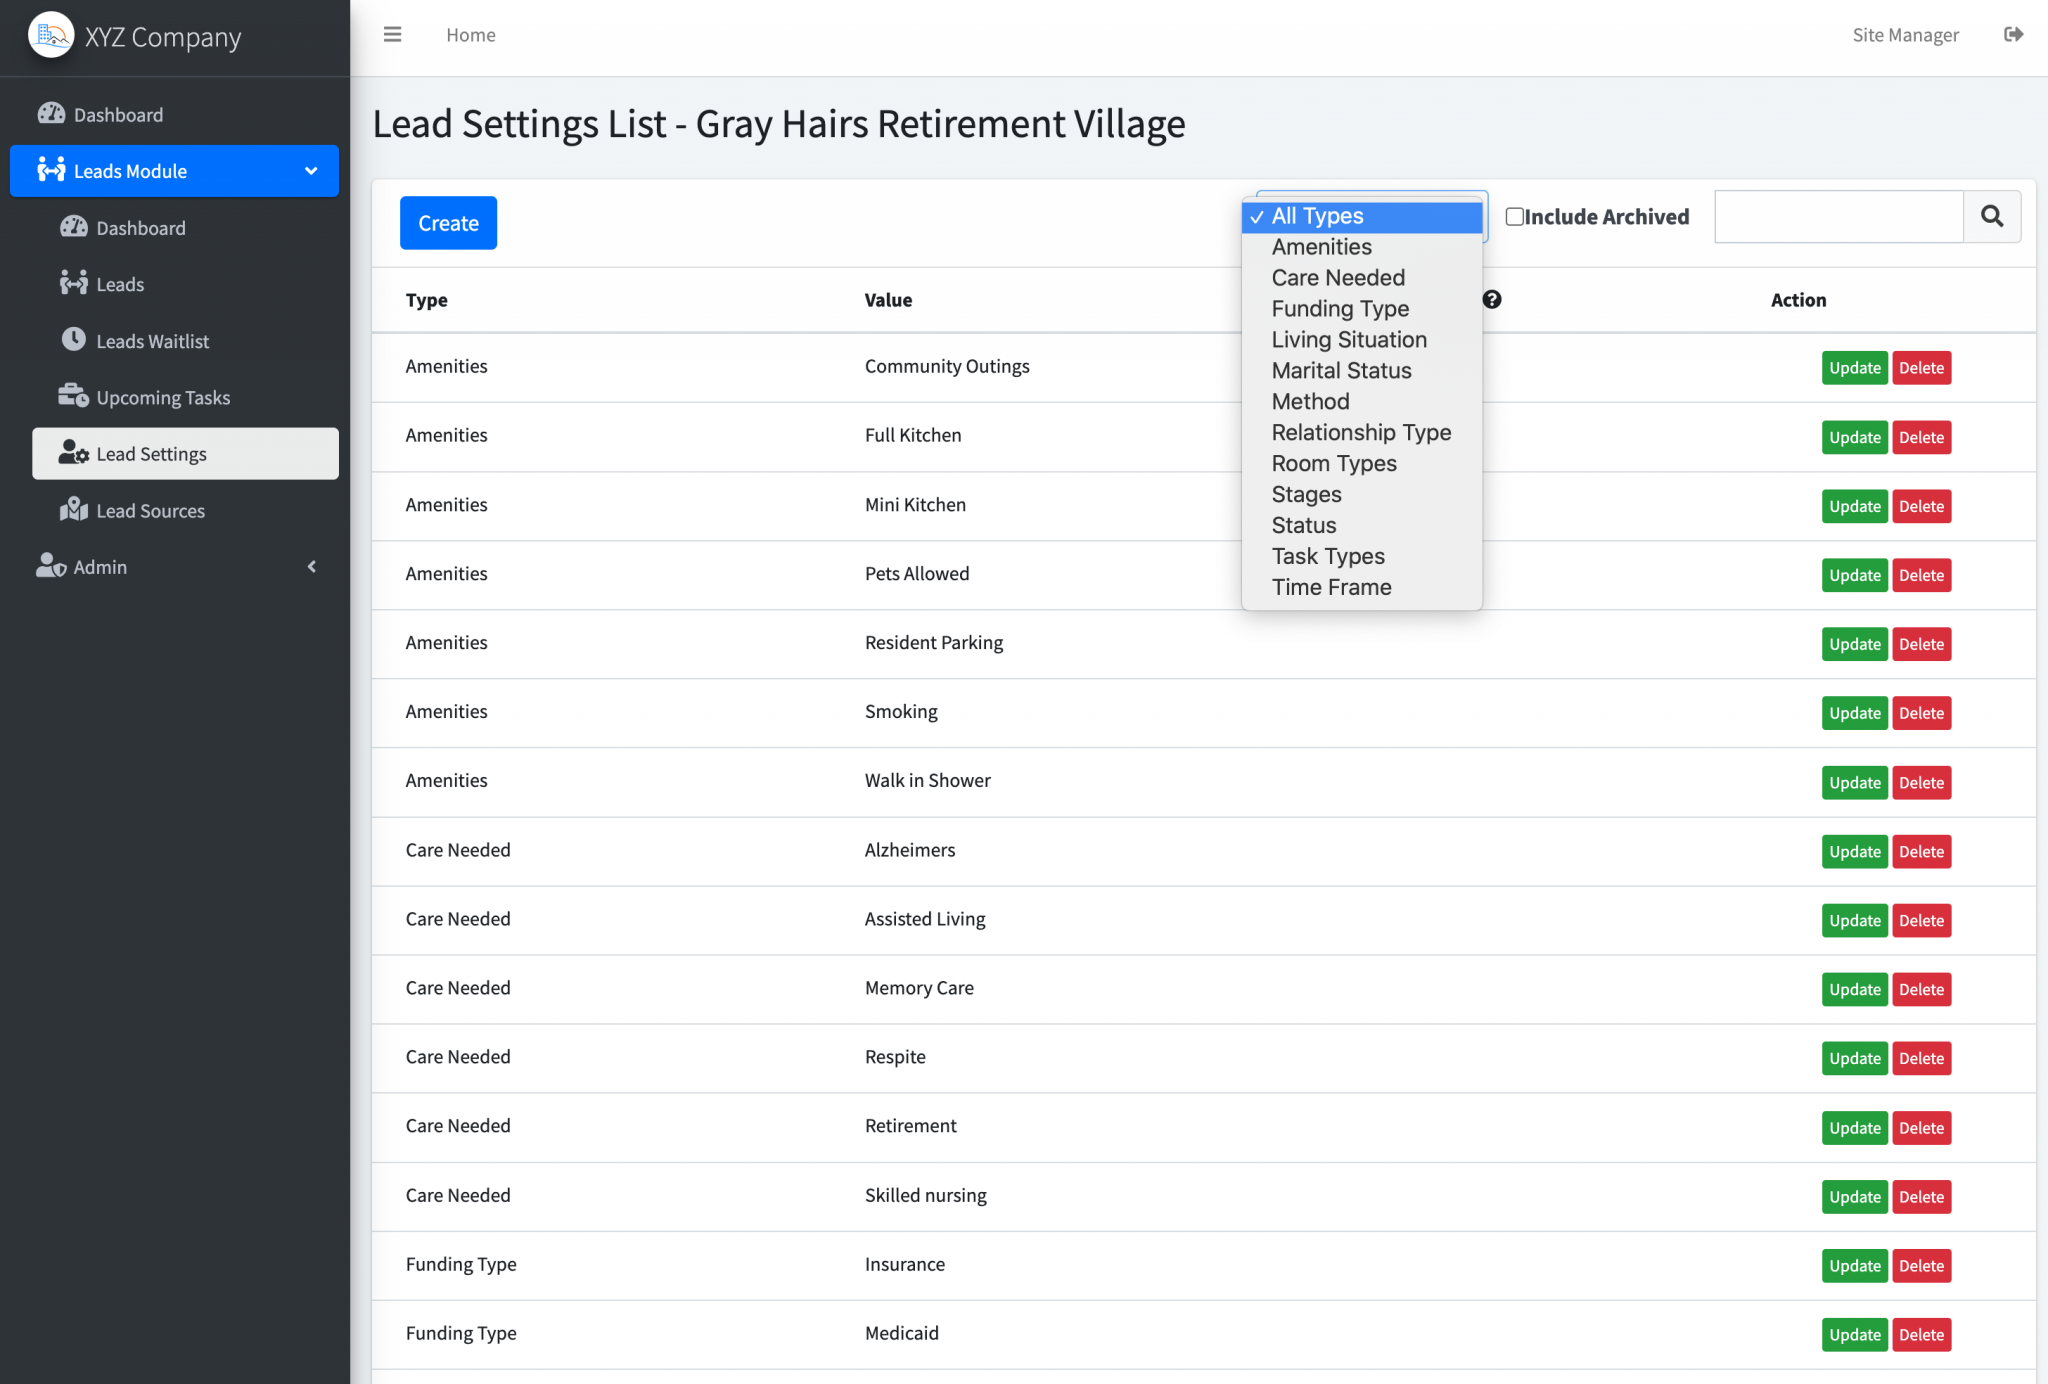The height and width of the screenshot is (1384, 2048).
Task: Click the search text input field
Action: [1838, 217]
